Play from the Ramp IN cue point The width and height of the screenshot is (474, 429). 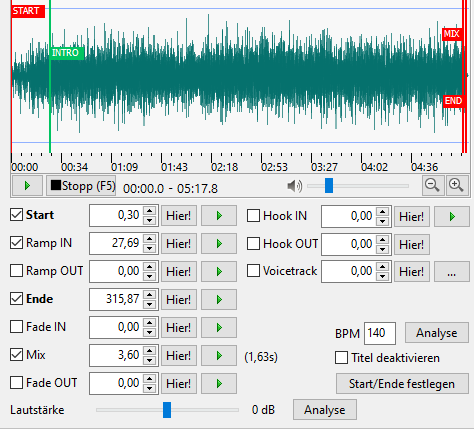tap(219, 244)
